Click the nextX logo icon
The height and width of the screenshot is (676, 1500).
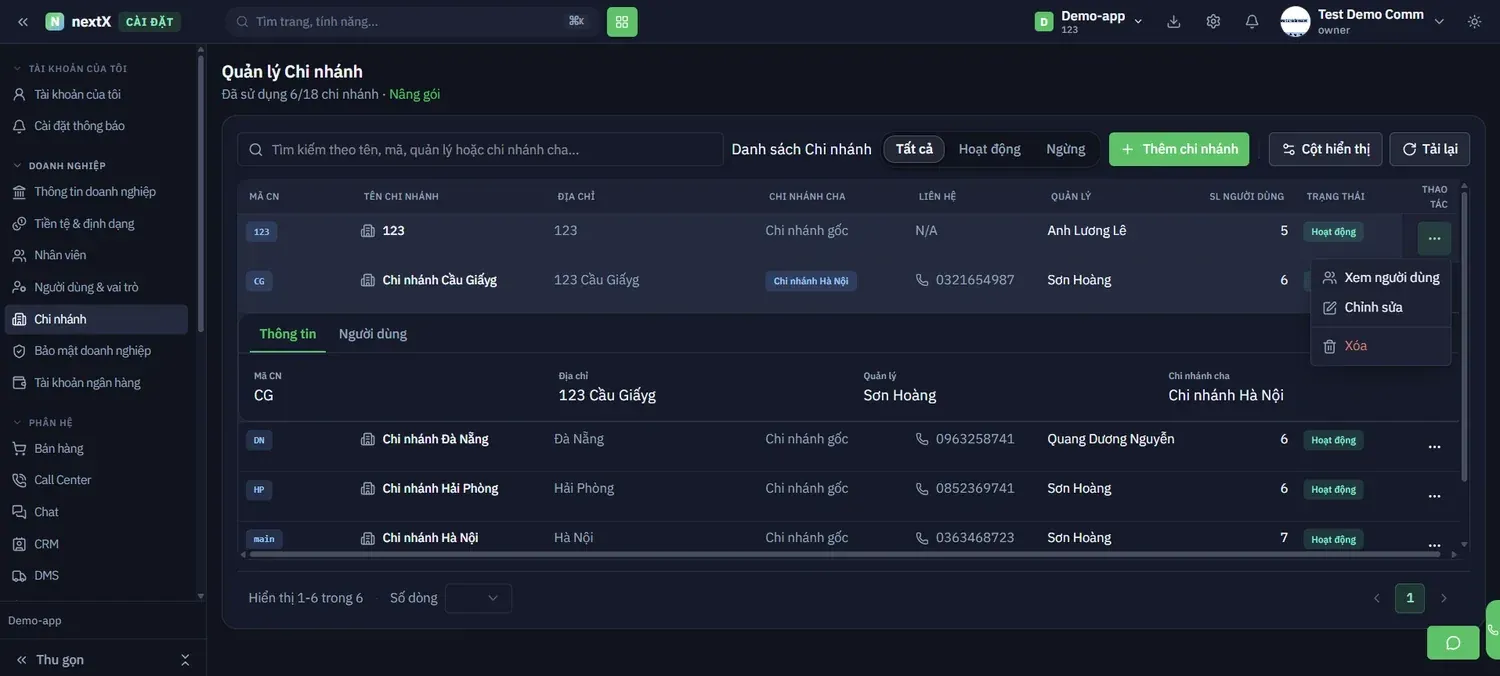coord(55,21)
